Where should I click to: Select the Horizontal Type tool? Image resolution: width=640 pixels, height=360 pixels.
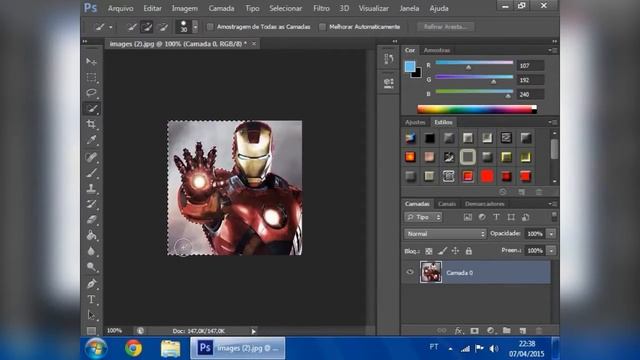click(91, 299)
